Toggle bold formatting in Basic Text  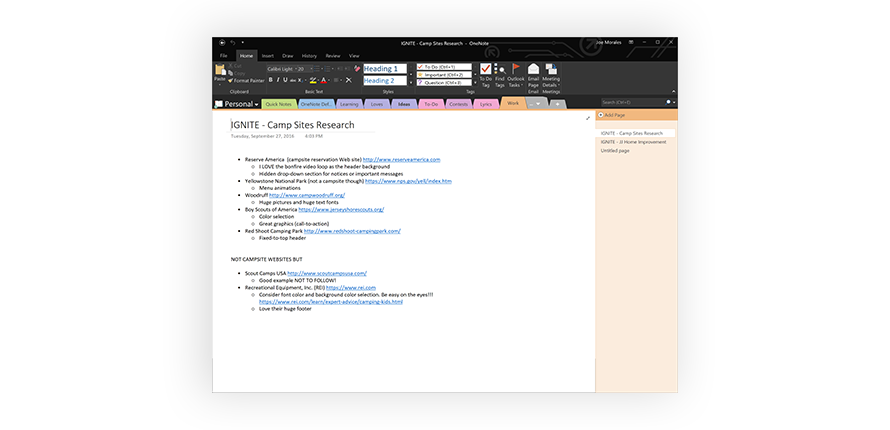[x=271, y=80]
